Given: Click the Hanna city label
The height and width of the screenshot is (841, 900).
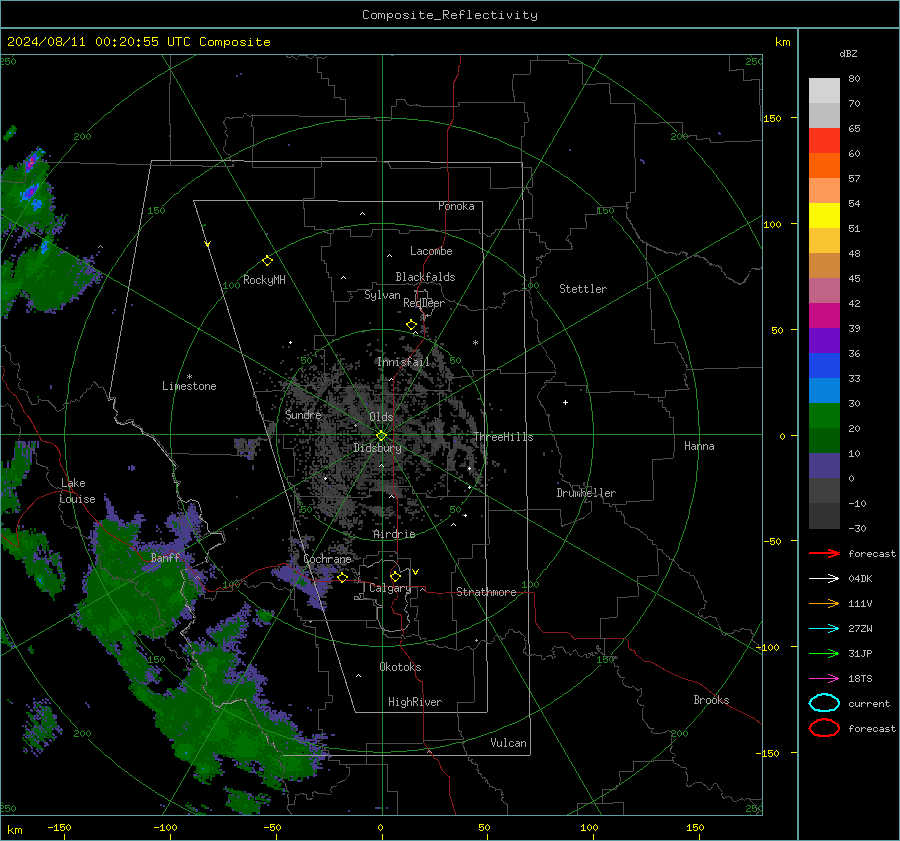Looking at the screenshot, I should pyautogui.click(x=699, y=446).
